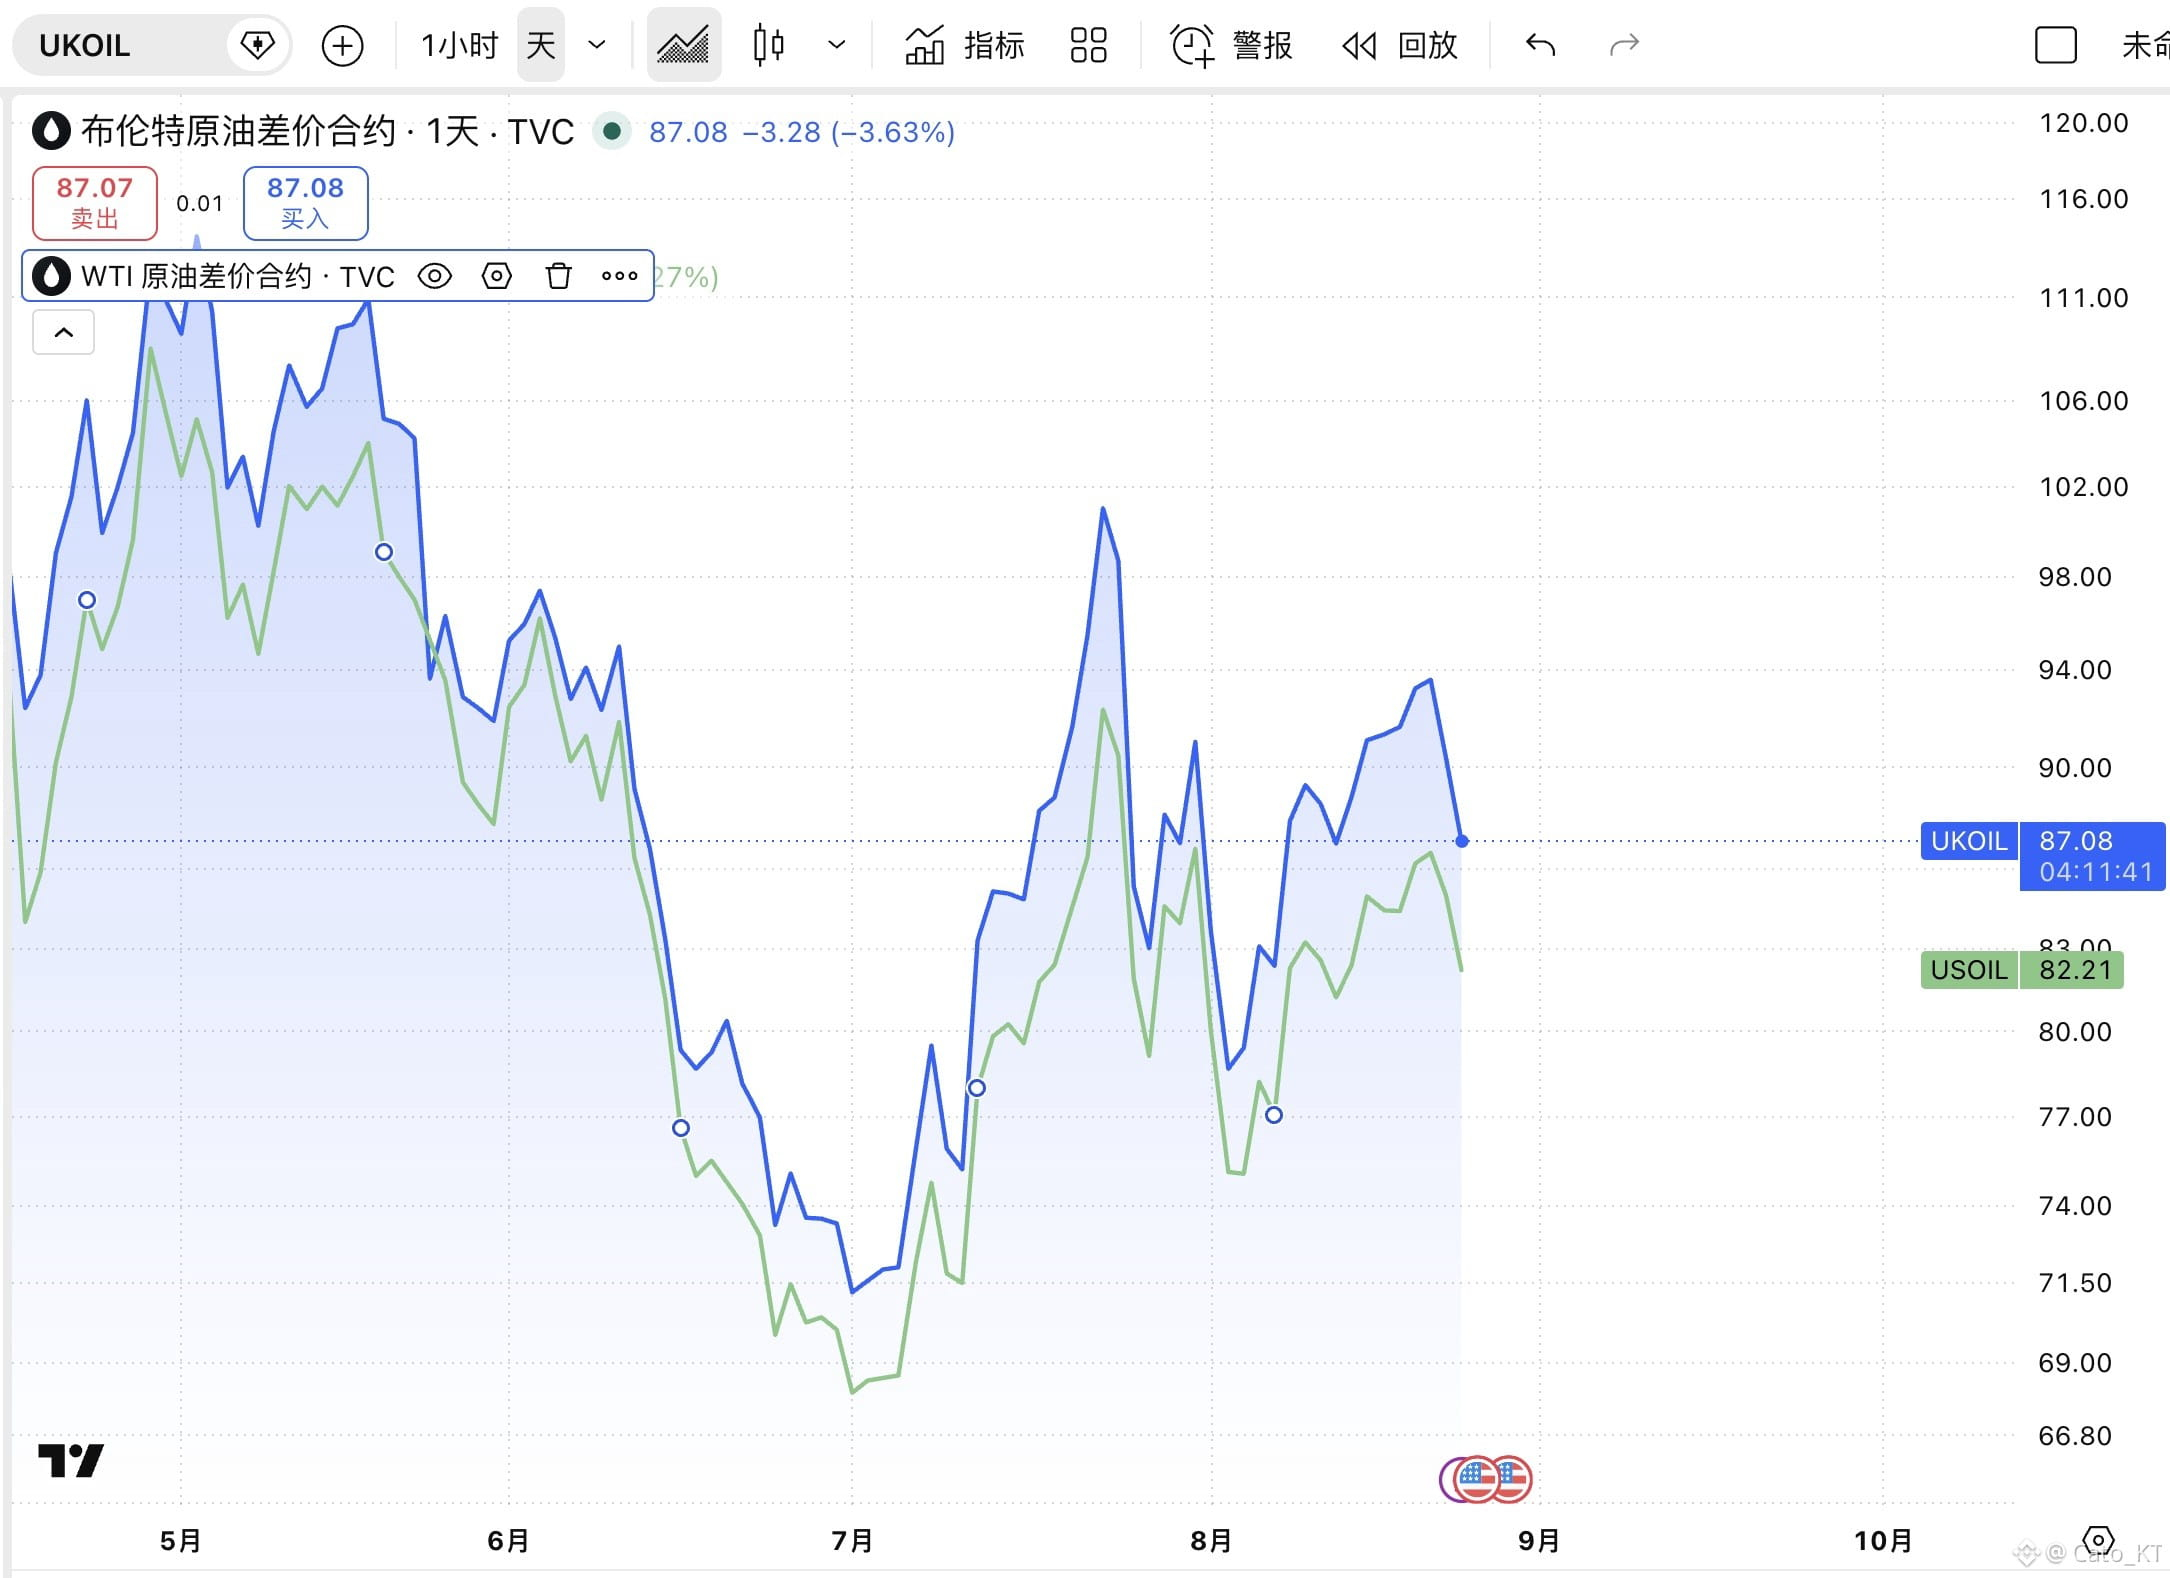The image size is (2170, 1578).
Task: Open the indicator templates grid icon
Action: pos(1088,45)
